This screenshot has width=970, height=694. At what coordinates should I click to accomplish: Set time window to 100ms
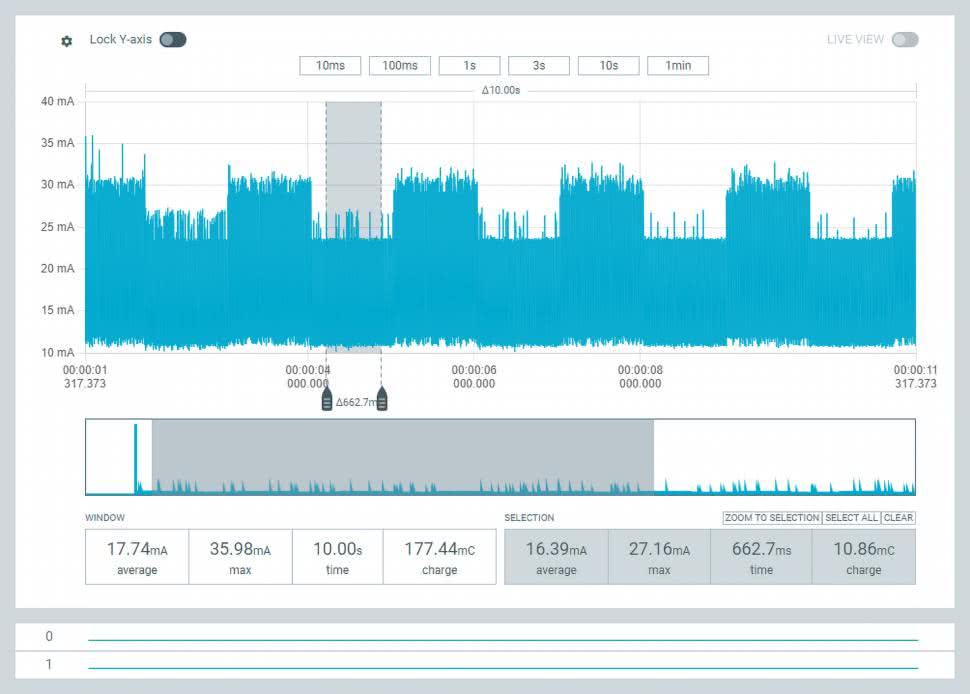pyautogui.click(x=399, y=66)
